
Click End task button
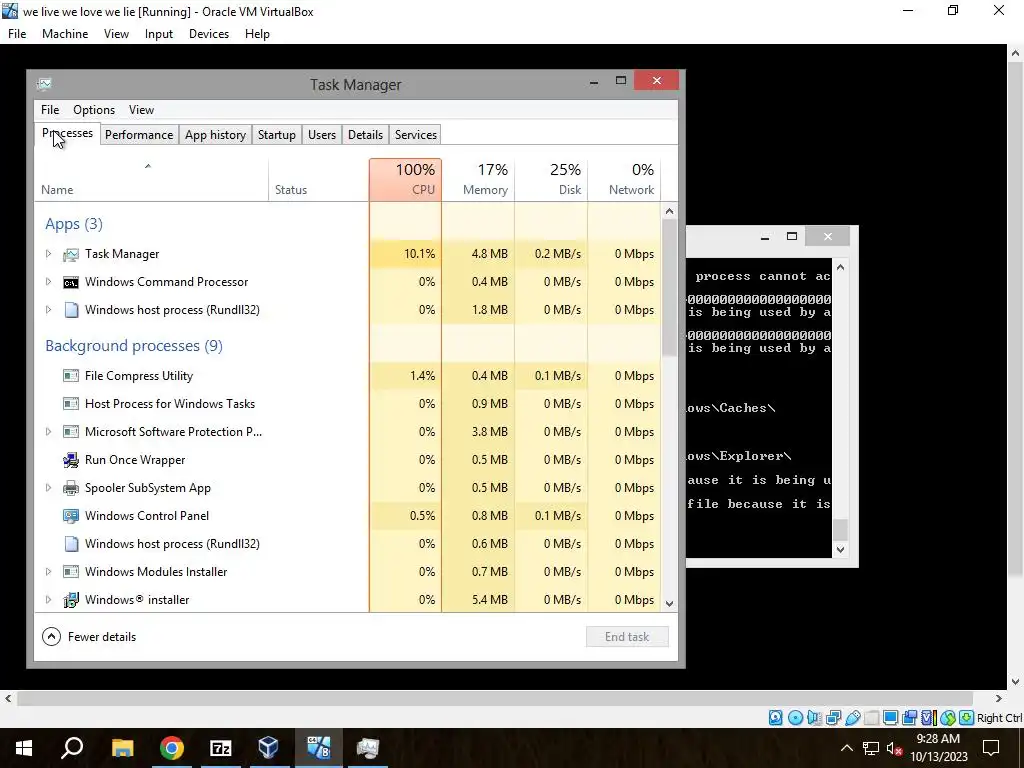coord(627,637)
